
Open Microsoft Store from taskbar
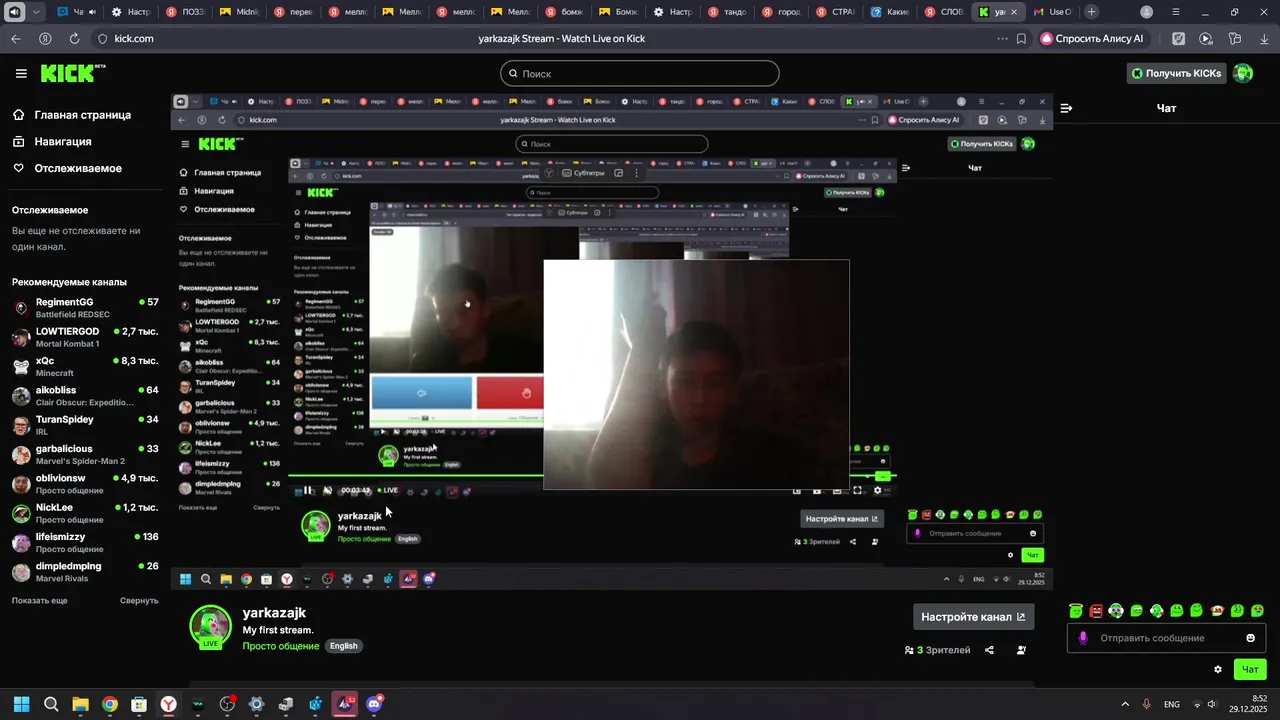coord(139,704)
